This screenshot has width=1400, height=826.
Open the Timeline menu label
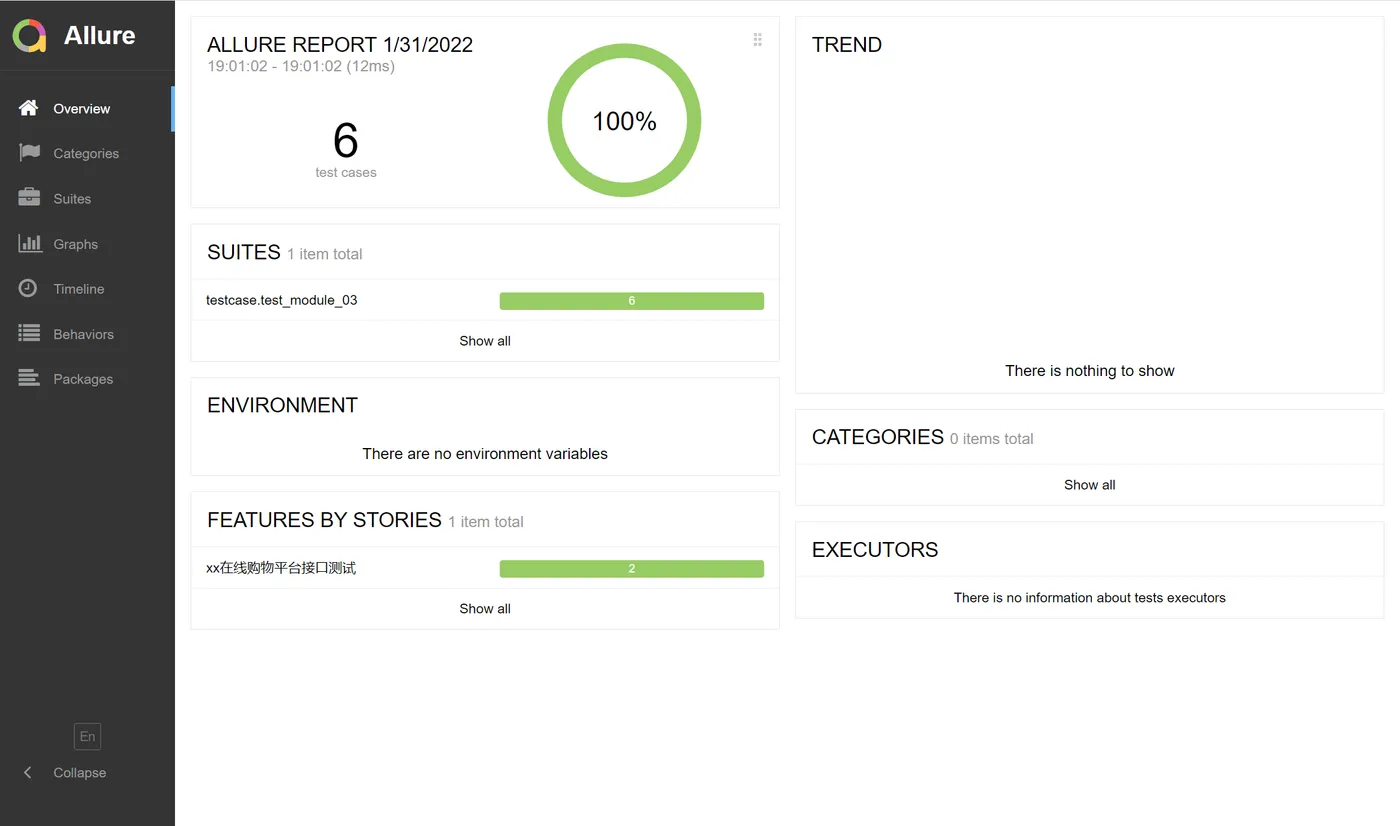pos(79,288)
